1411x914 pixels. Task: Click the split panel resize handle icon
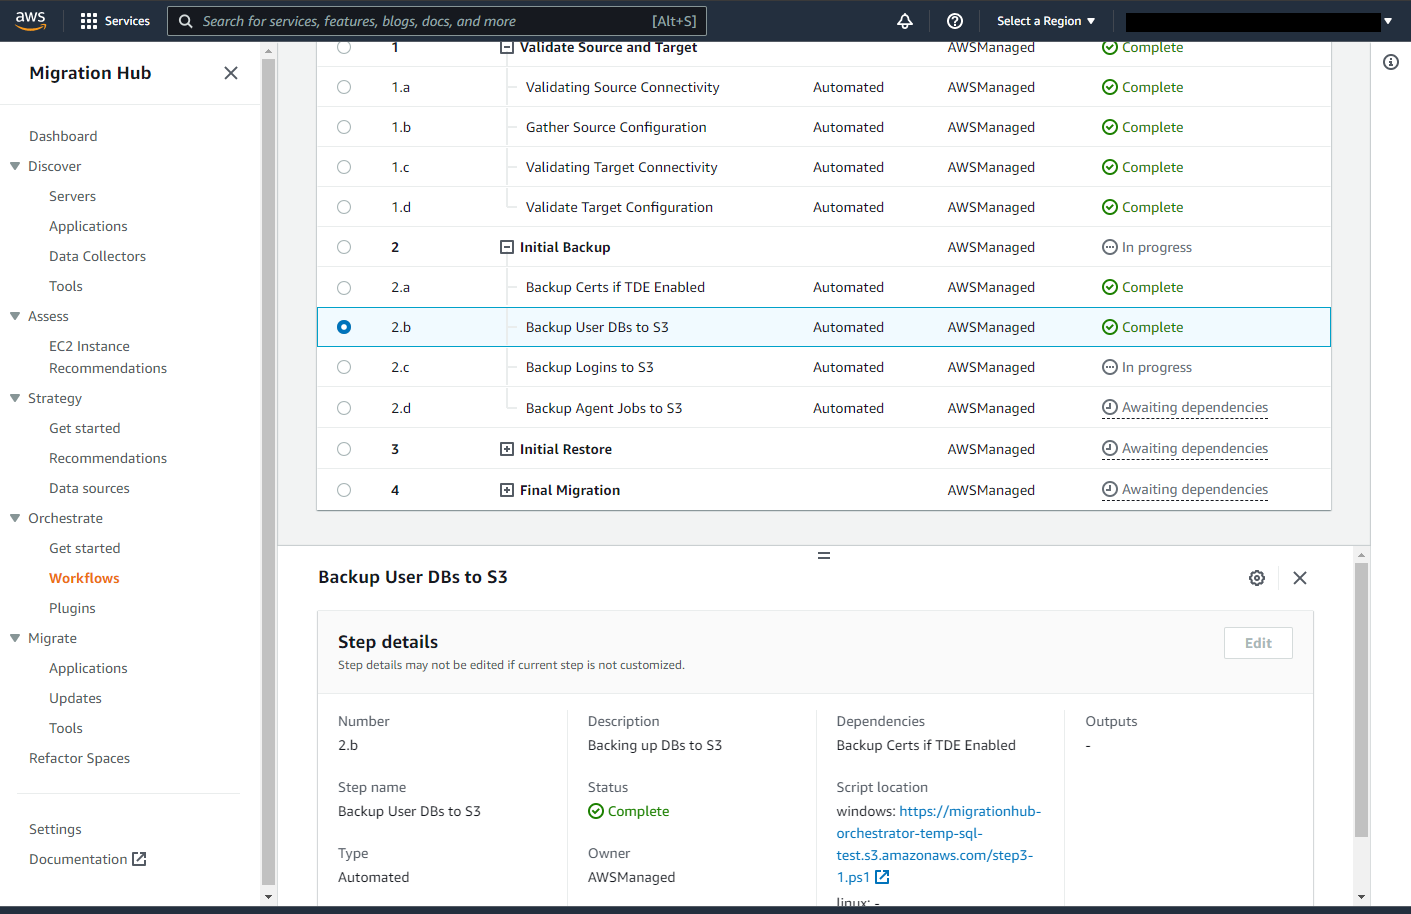[824, 556]
